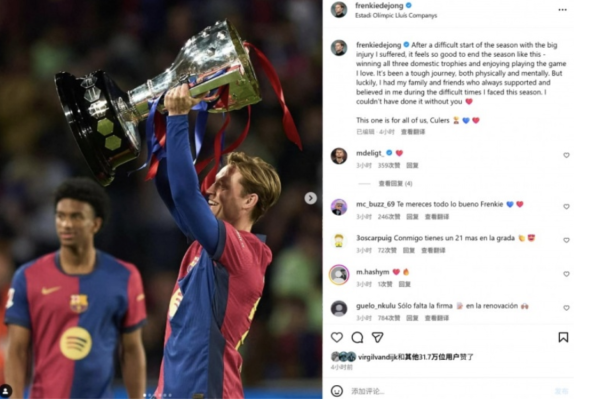Viewport: 600px width, 400px height.
Task: Open the emoji picker in the comment box
Action: click(x=336, y=391)
